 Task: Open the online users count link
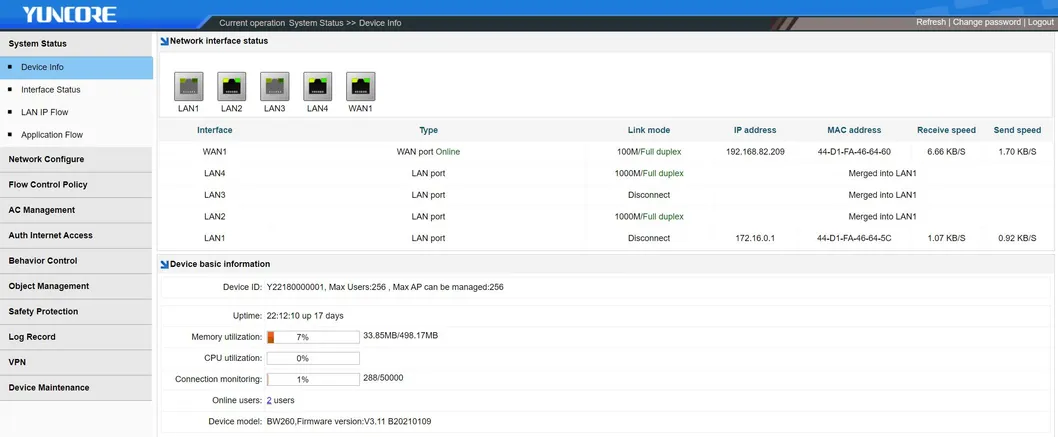269,400
